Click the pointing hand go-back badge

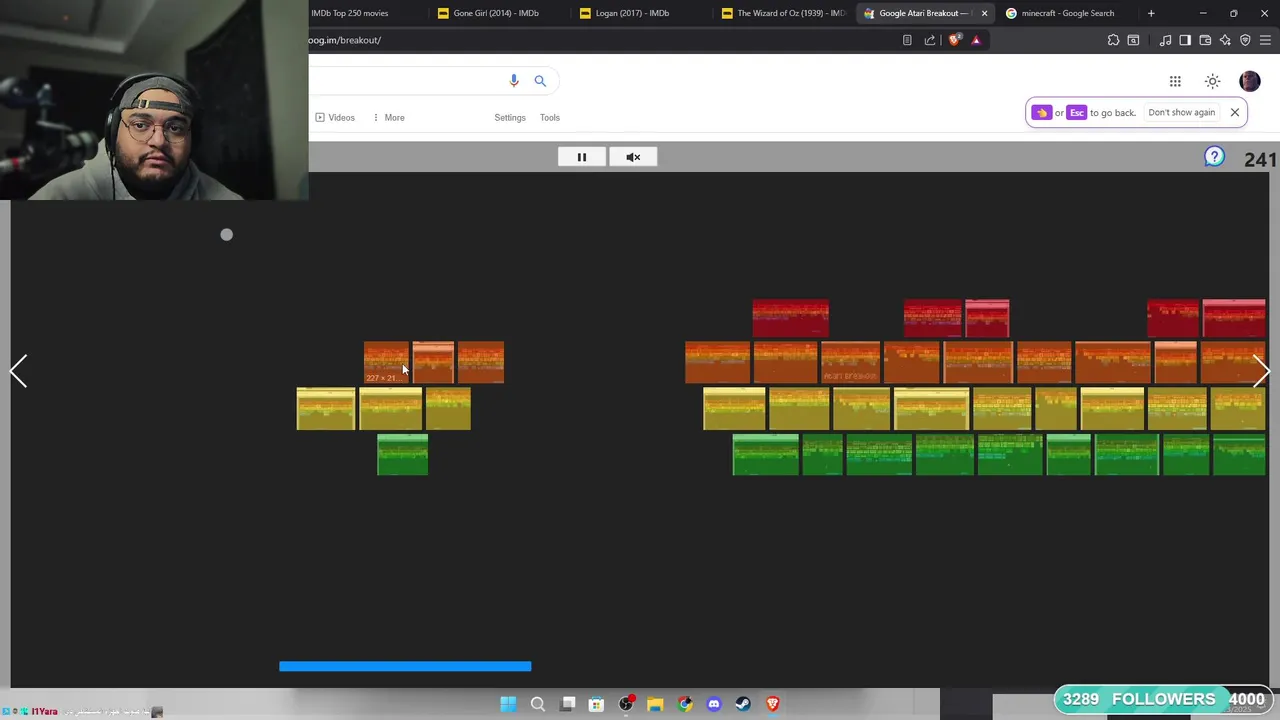coord(1041,112)
